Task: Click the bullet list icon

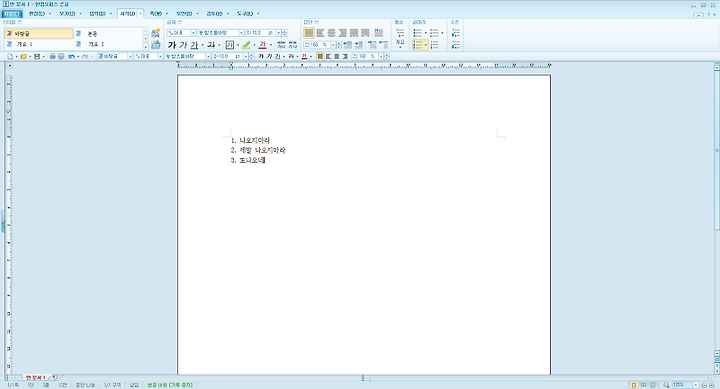Action: (417, 33)
